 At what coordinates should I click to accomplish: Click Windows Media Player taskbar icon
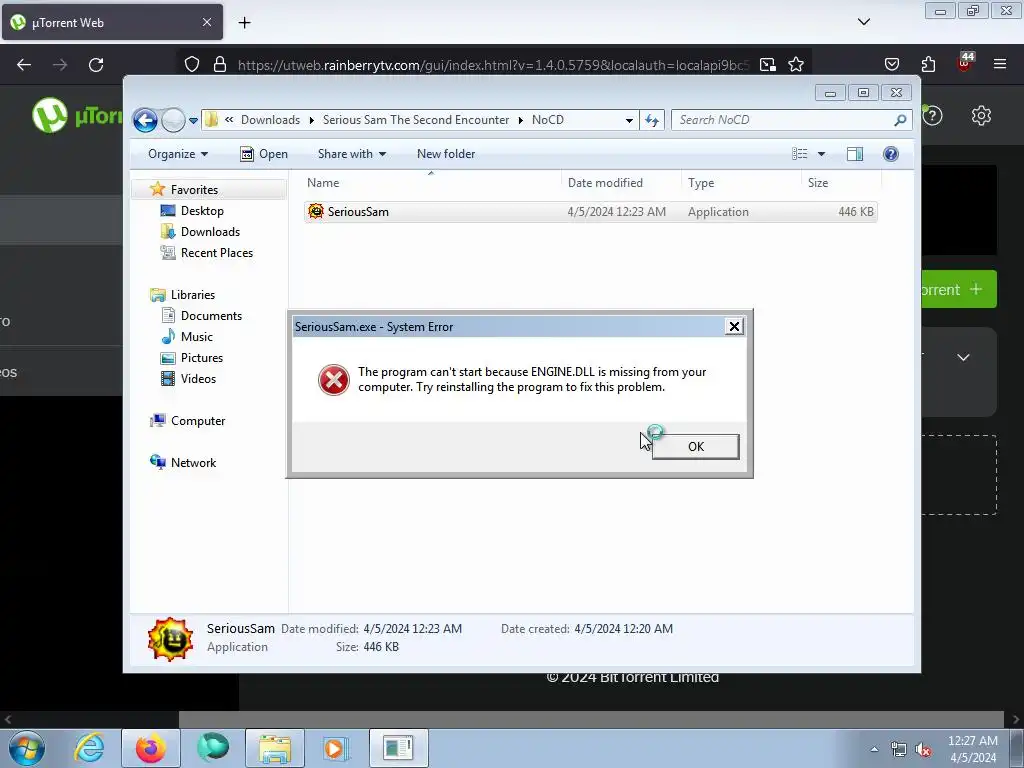pos(336,748)
